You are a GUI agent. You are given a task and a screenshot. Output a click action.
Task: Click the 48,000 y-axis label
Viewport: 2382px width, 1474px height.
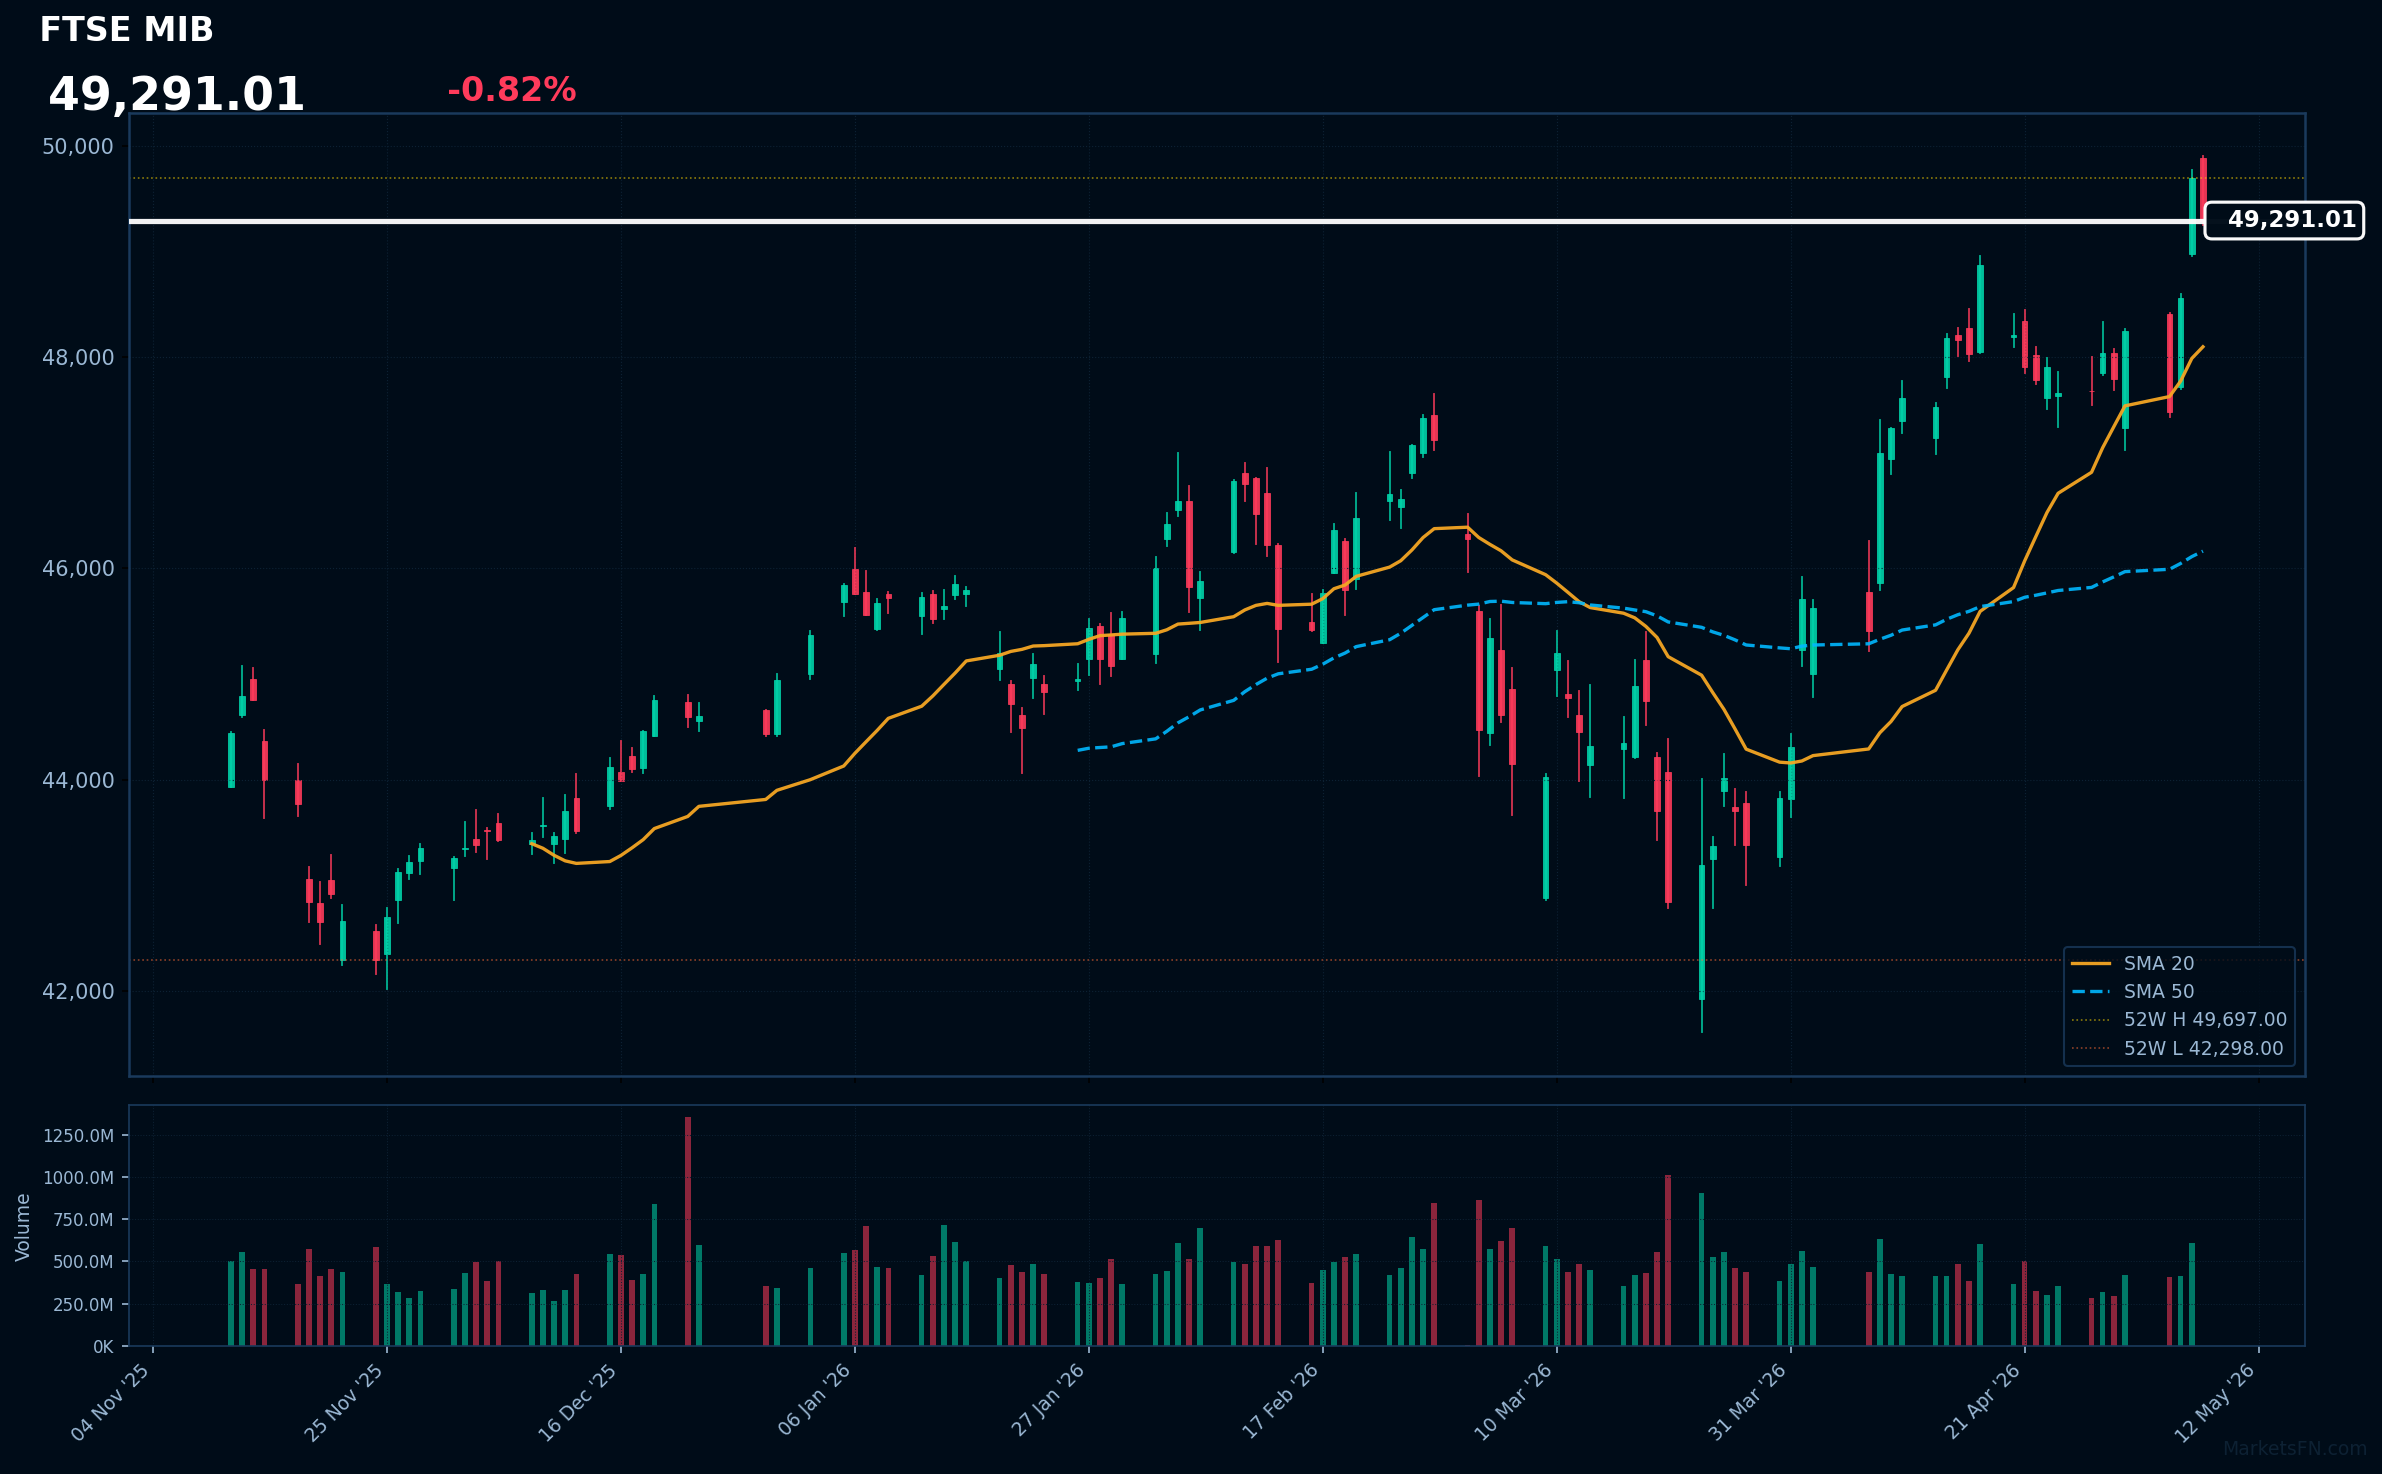pos(78,357)
